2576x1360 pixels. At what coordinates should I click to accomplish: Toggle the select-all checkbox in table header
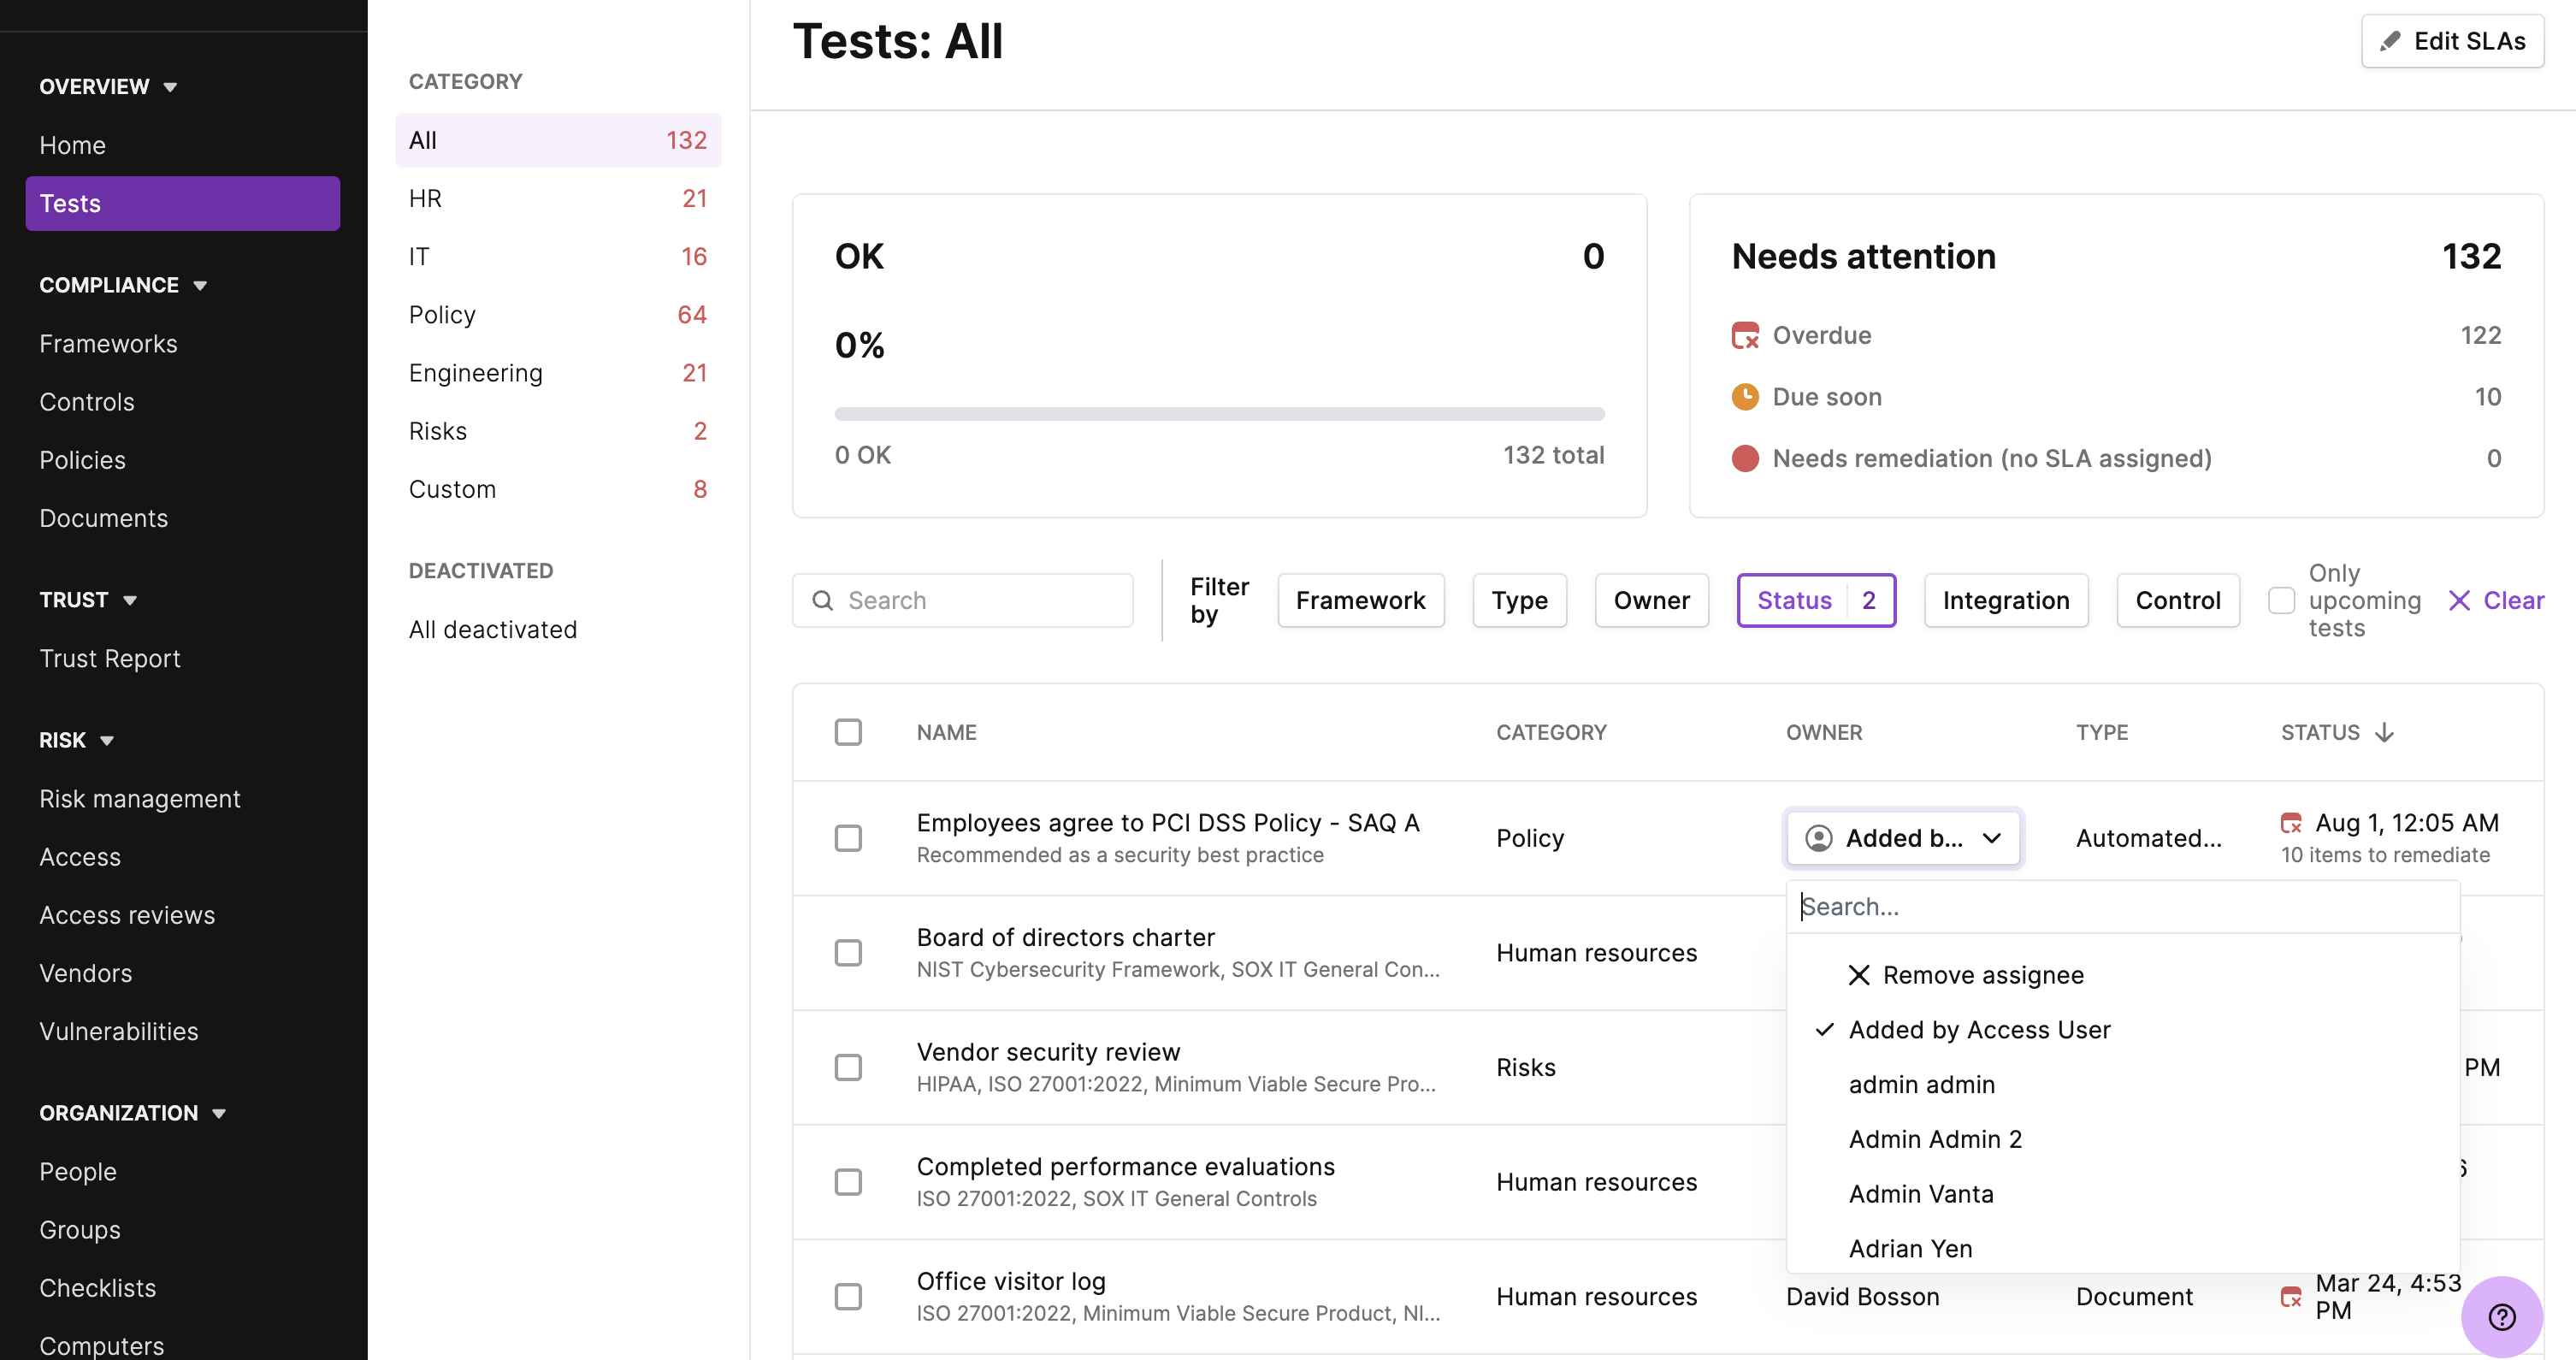click(848, 732)
